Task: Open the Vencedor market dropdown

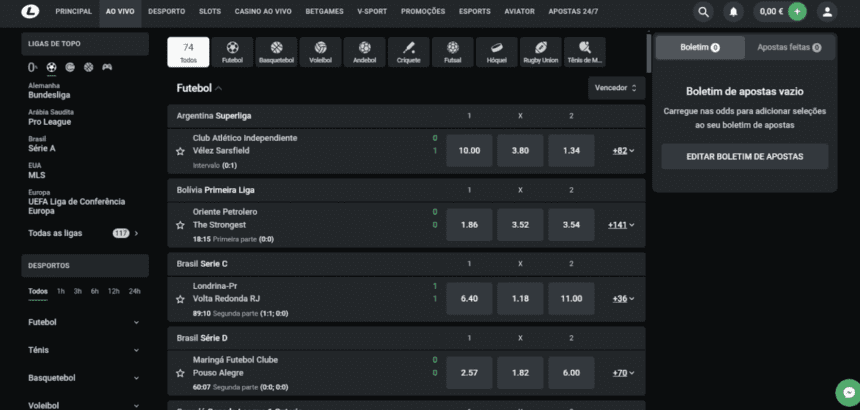Action: point(616,88)
